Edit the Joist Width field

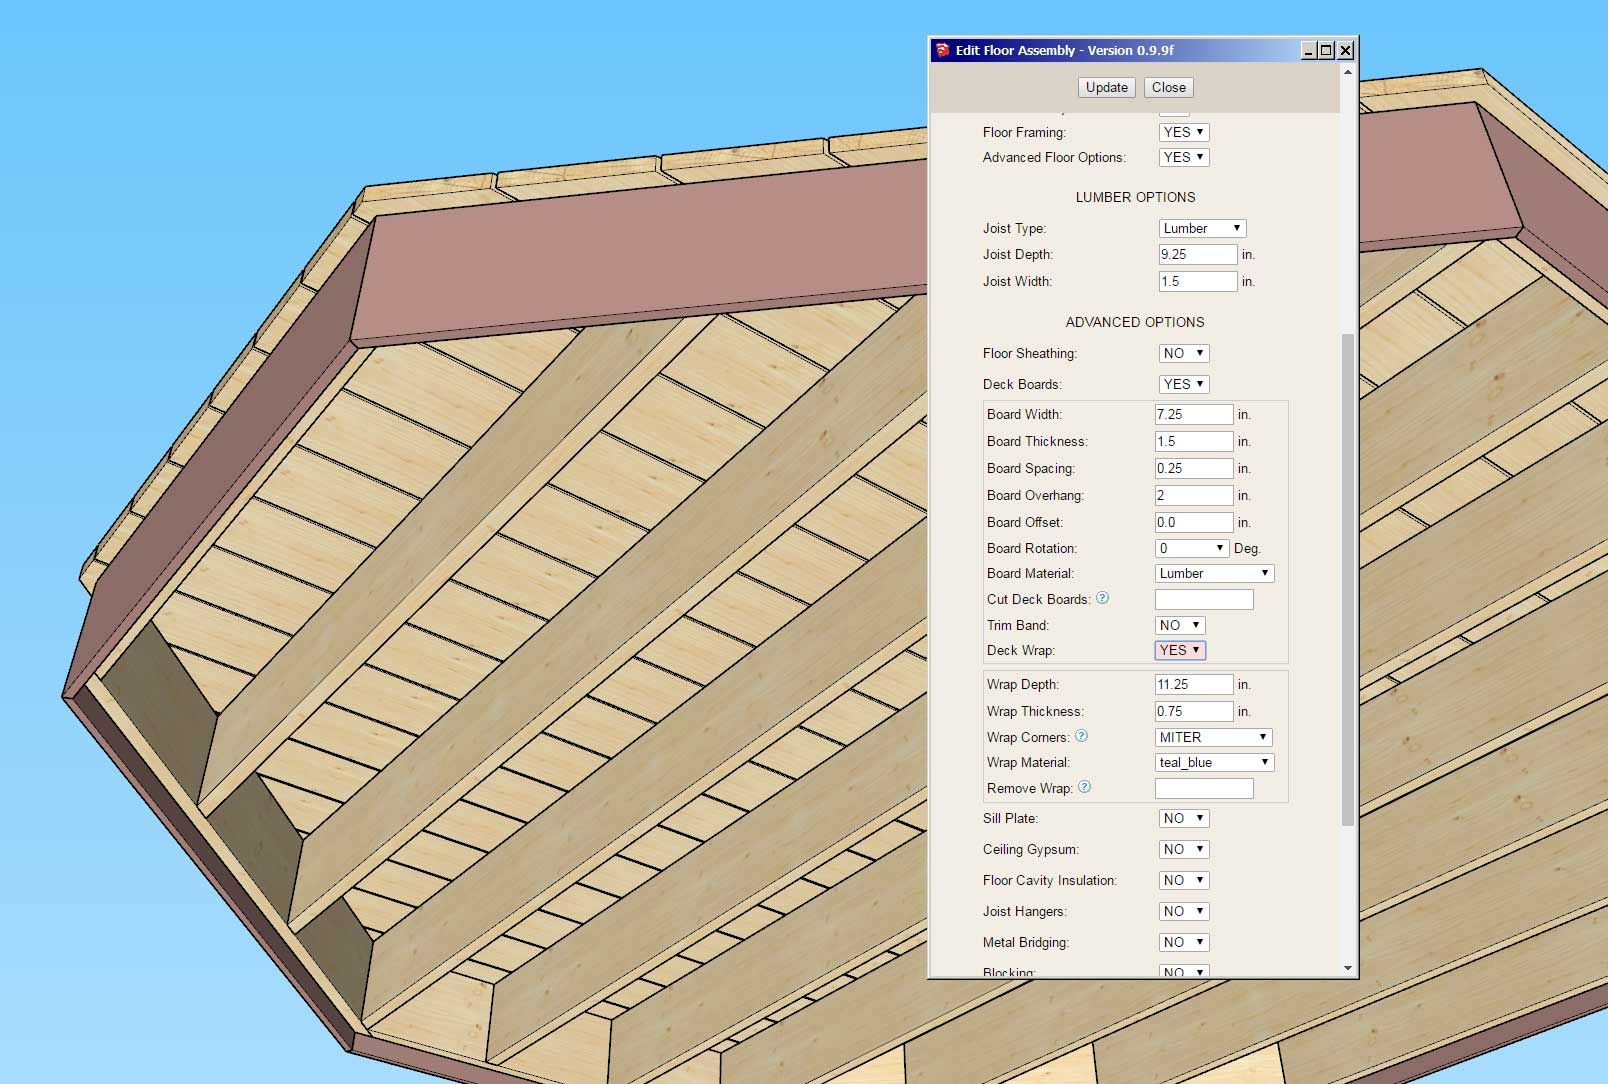1198,281
